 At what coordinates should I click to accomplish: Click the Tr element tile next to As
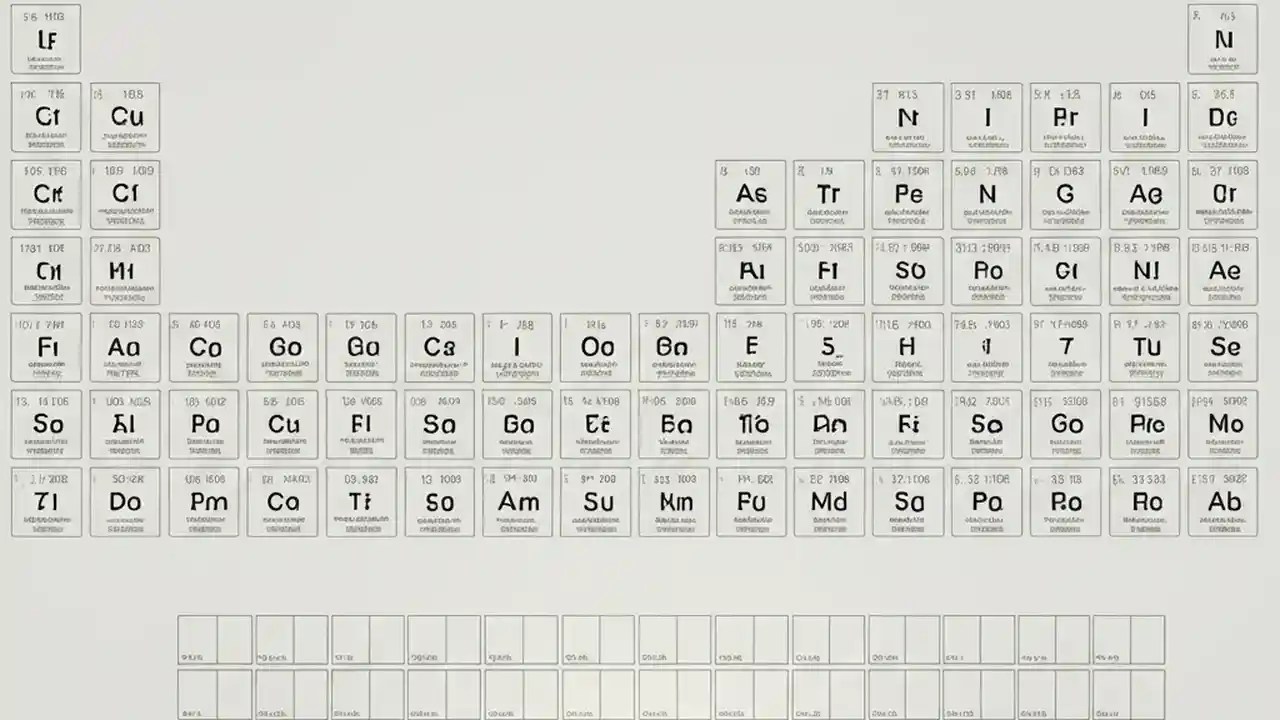(829, 194)
